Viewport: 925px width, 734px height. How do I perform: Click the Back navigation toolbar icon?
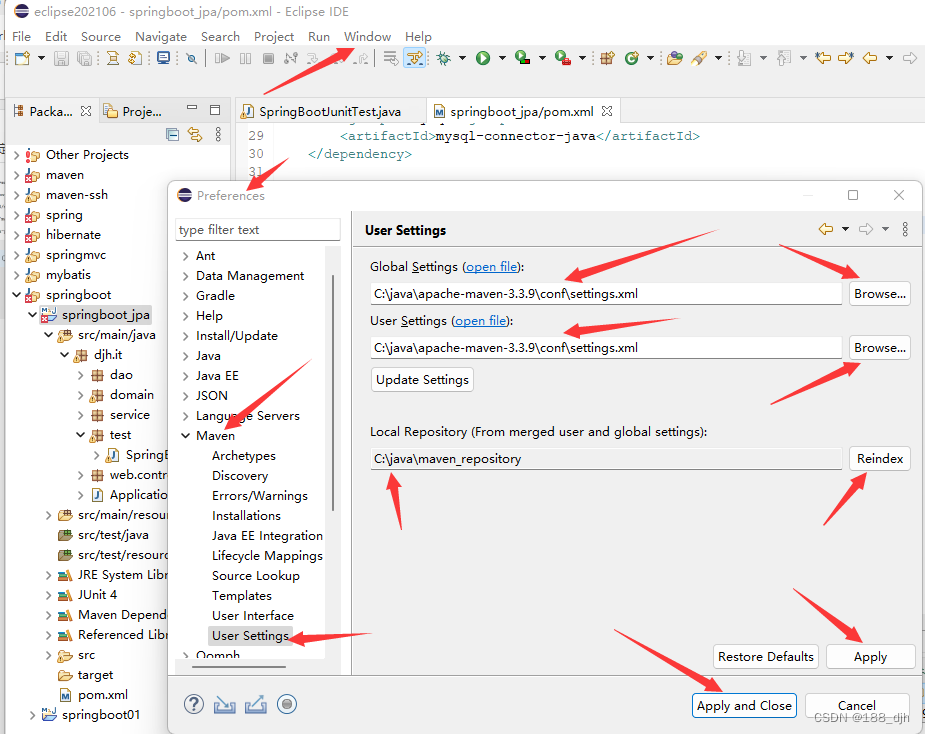click(870, 58)
